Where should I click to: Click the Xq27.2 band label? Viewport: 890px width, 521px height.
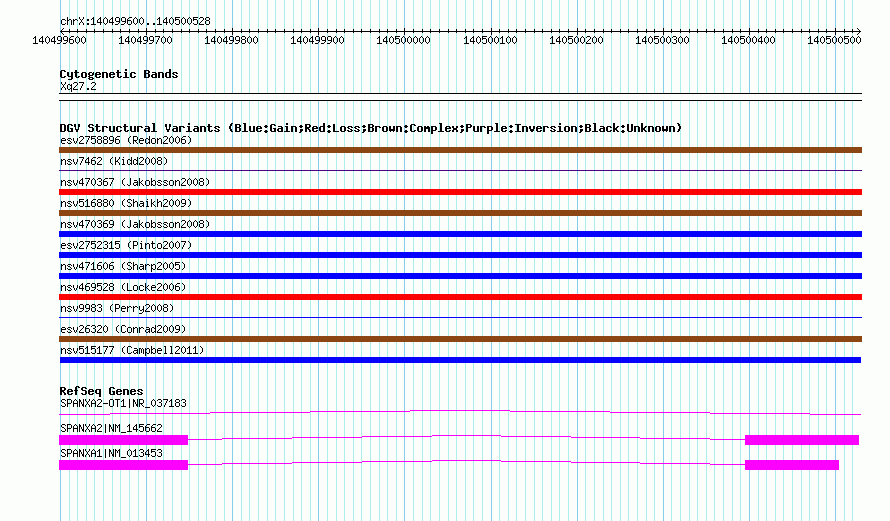(78, 86)
